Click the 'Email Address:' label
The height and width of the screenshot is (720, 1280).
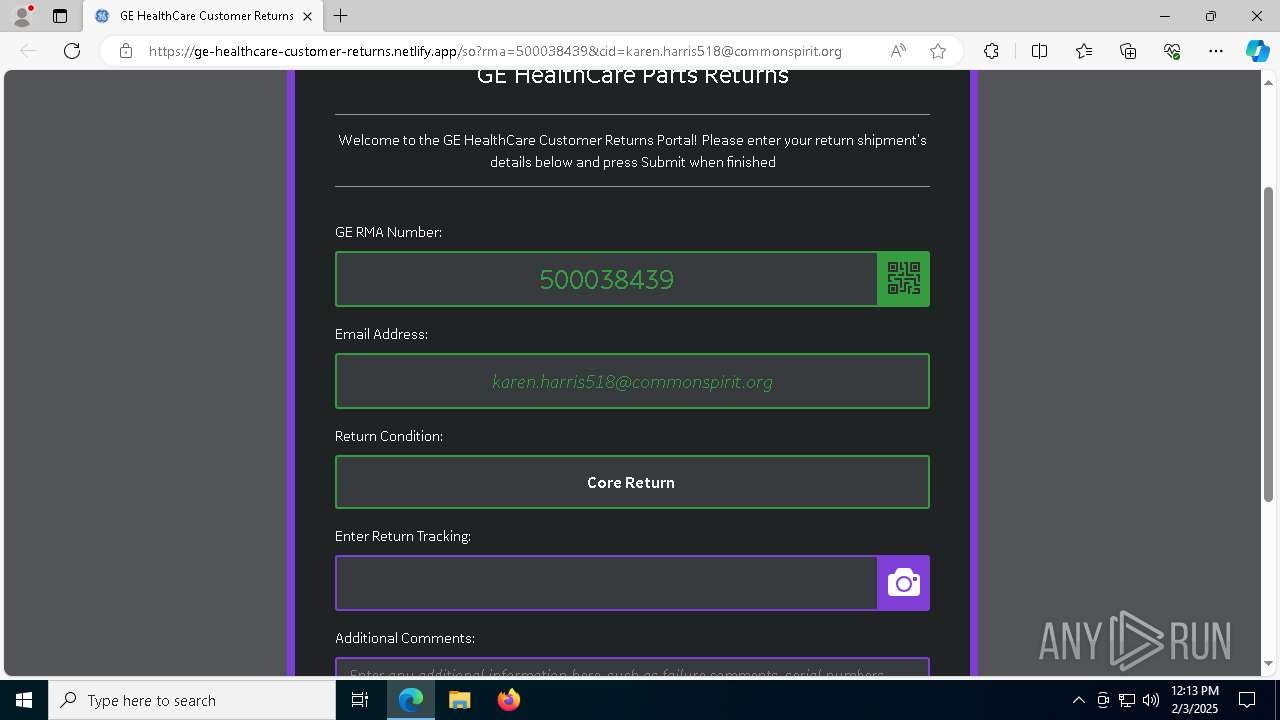[x=381, y=334]
